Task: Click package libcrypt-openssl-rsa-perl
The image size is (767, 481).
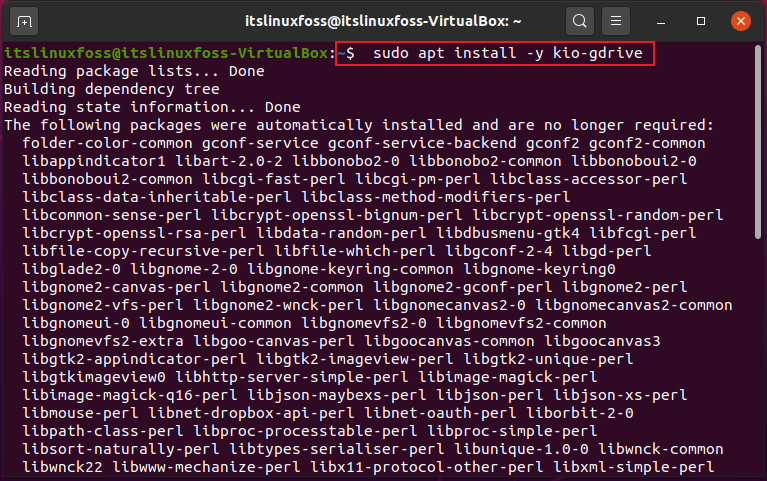Action: pyautogui.click(x=135, y=233)
